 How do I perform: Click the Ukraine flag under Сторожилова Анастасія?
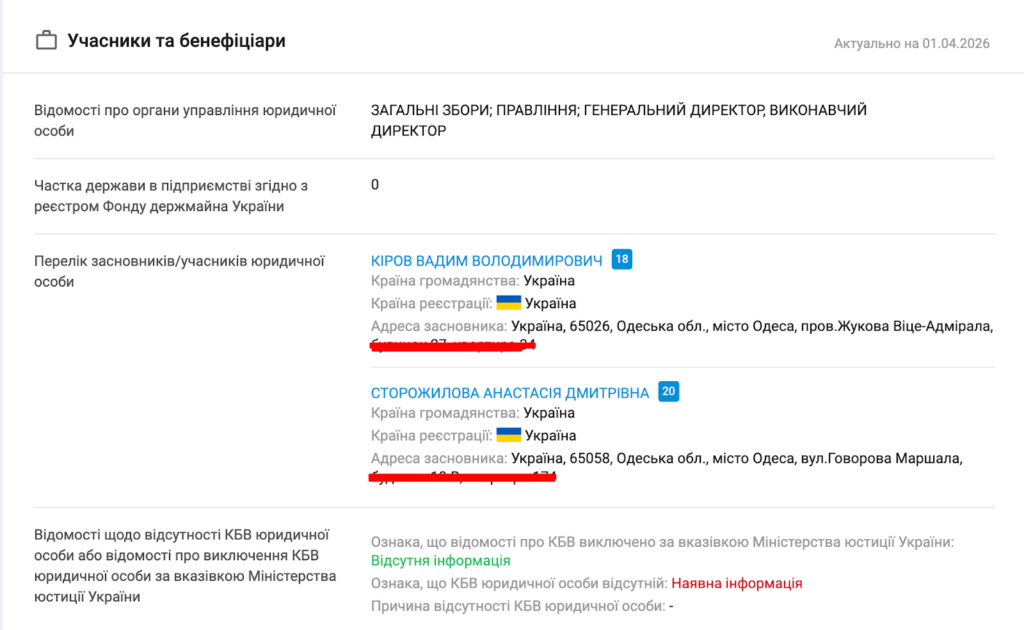[x=509, y=435]
